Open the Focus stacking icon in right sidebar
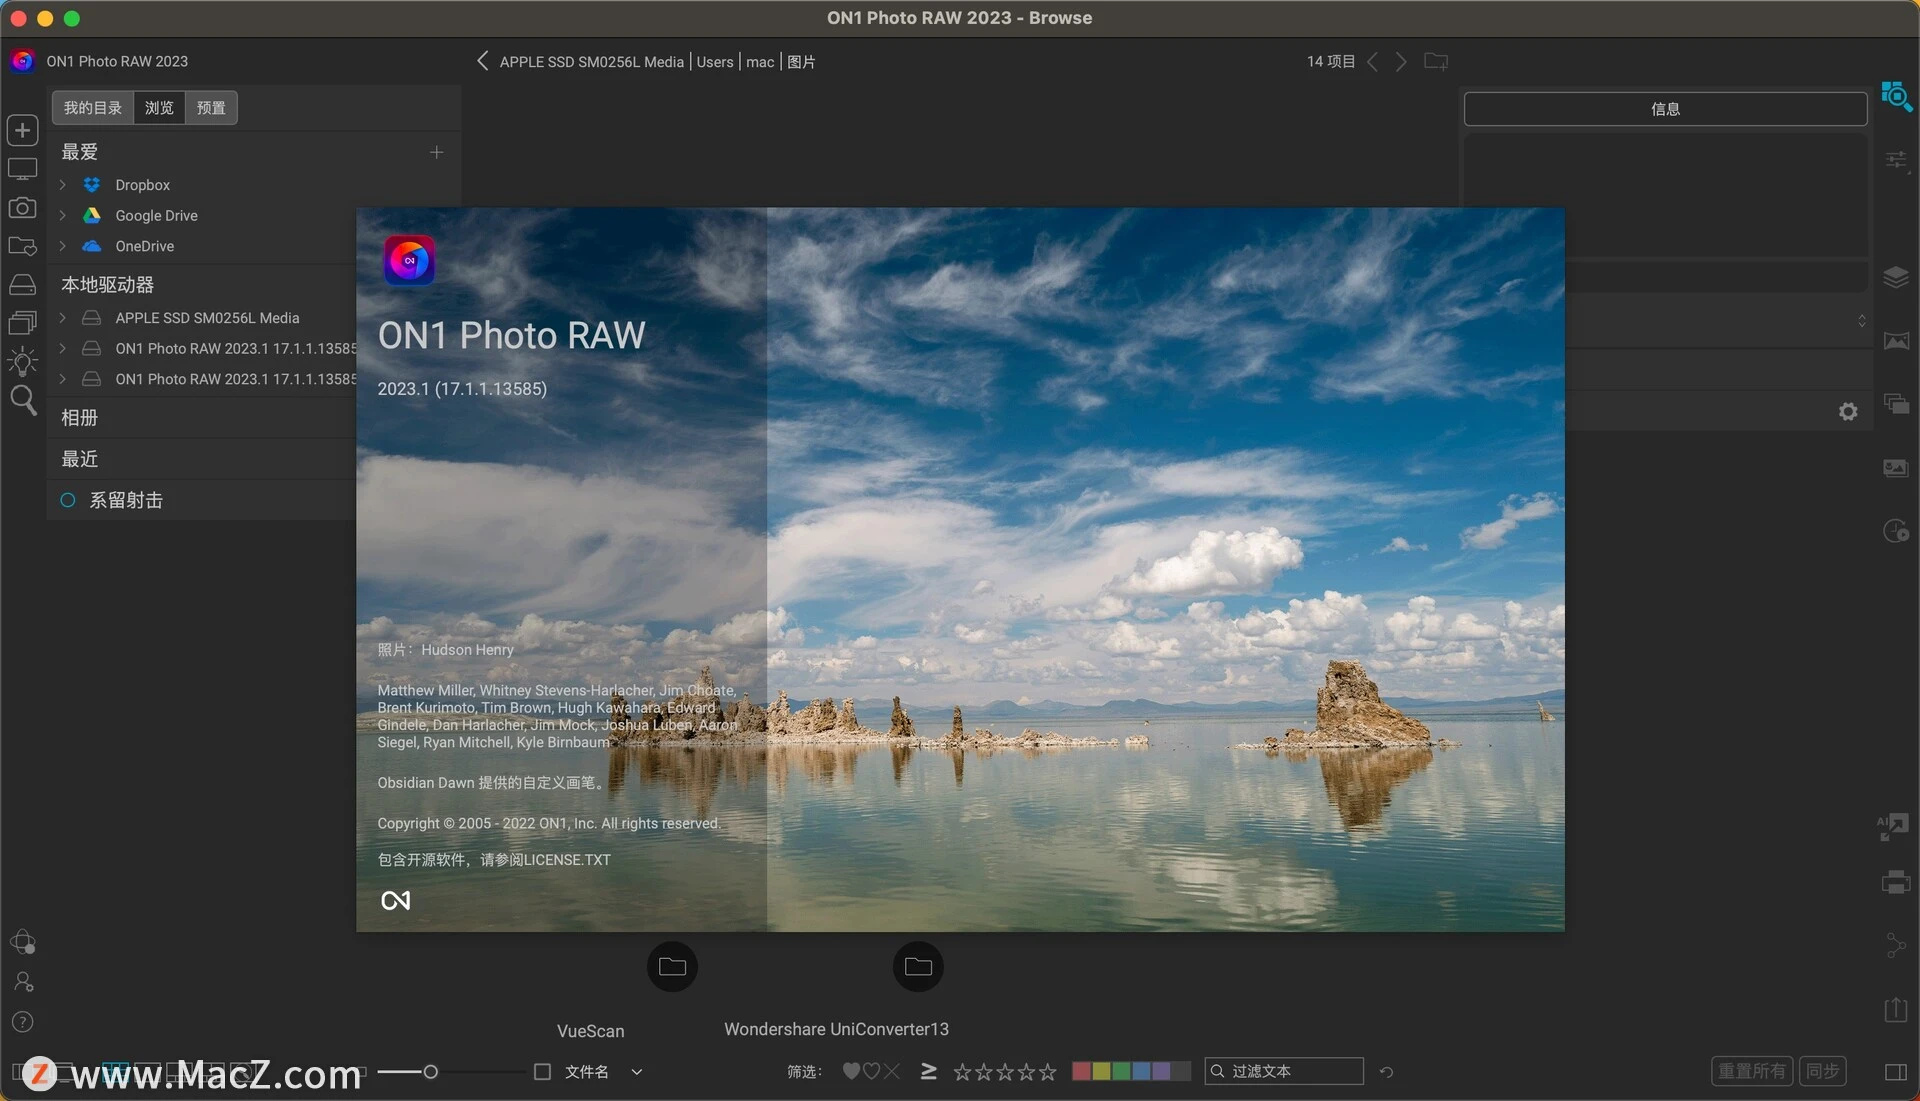The height and width of the screenshot is (1101, 1920). click(1896, 468)
